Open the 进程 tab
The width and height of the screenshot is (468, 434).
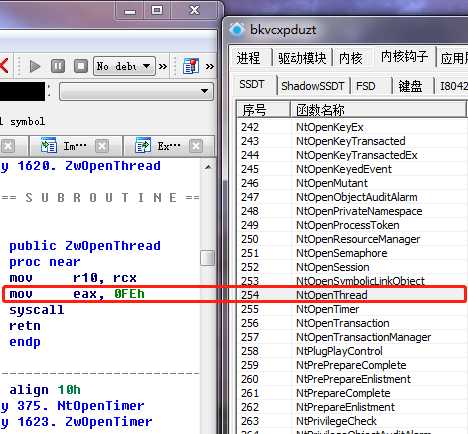point(248,58)
